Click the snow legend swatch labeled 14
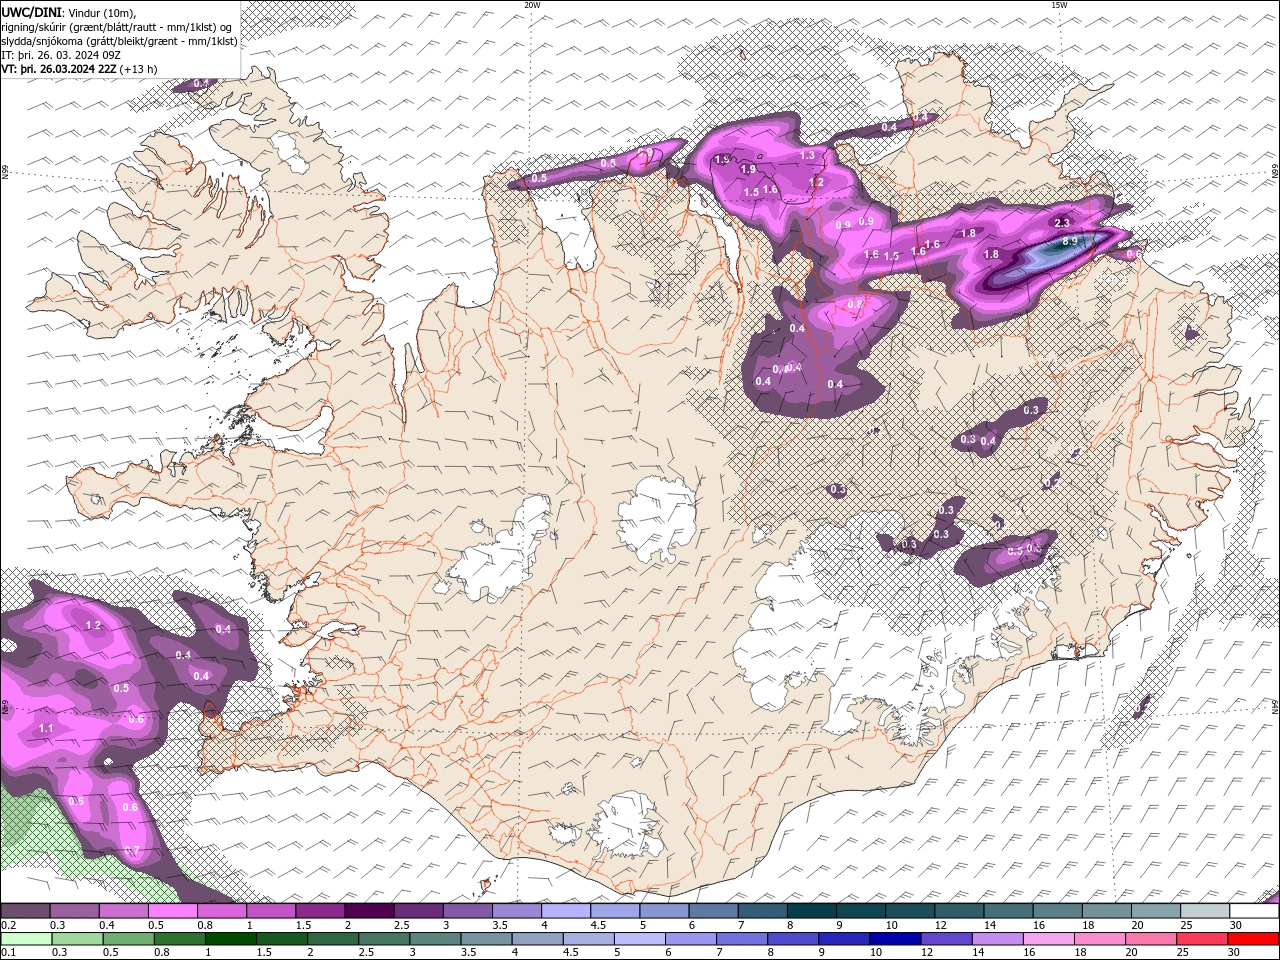Viewport: 1280px width, 960px height. 1008,911
